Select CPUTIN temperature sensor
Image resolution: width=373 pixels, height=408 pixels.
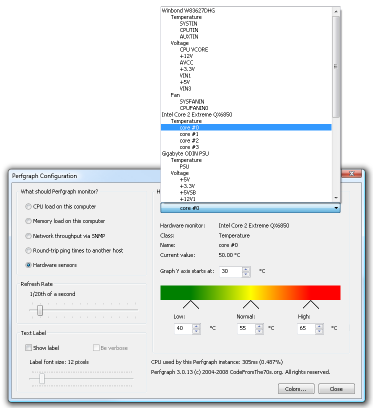pos(189,30)
